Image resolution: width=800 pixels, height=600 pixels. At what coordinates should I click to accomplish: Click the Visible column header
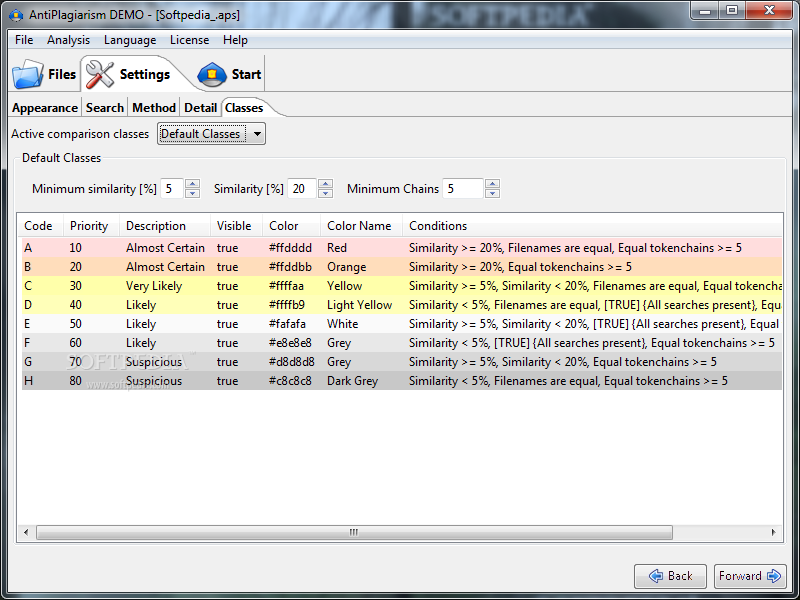point(236,226)
